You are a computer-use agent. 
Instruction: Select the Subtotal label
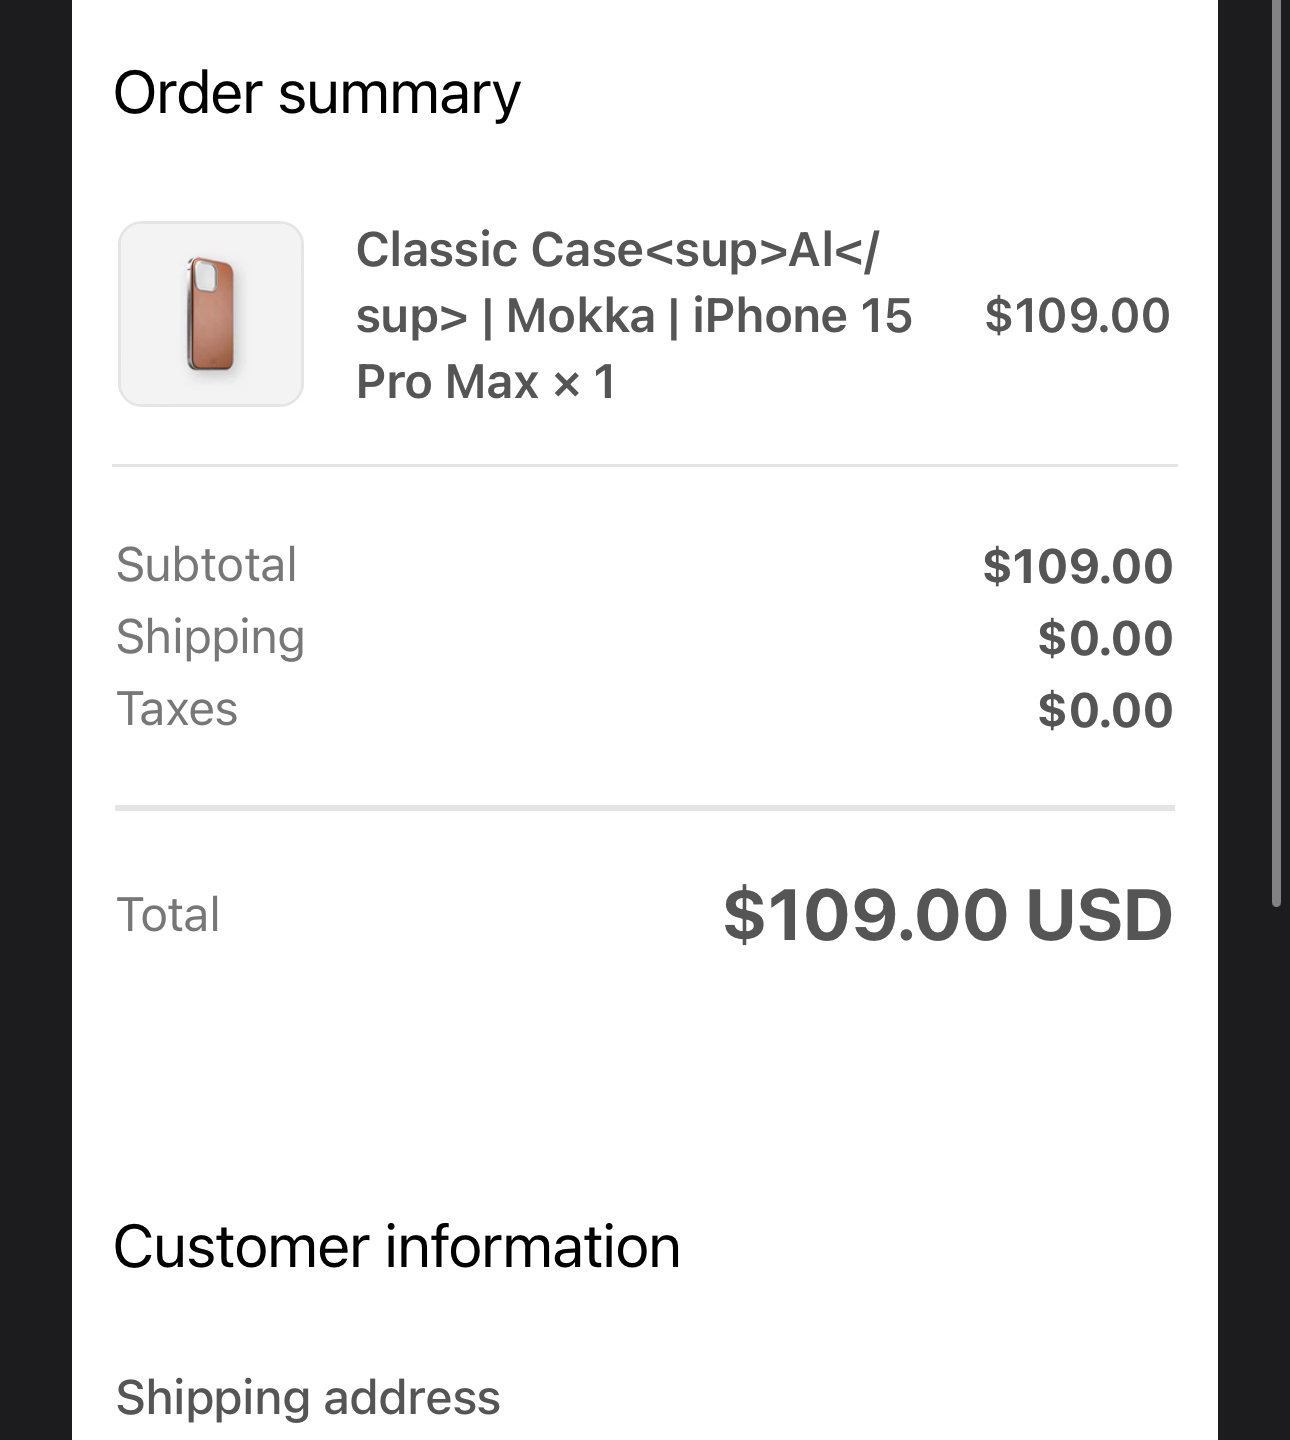(207, 565)
